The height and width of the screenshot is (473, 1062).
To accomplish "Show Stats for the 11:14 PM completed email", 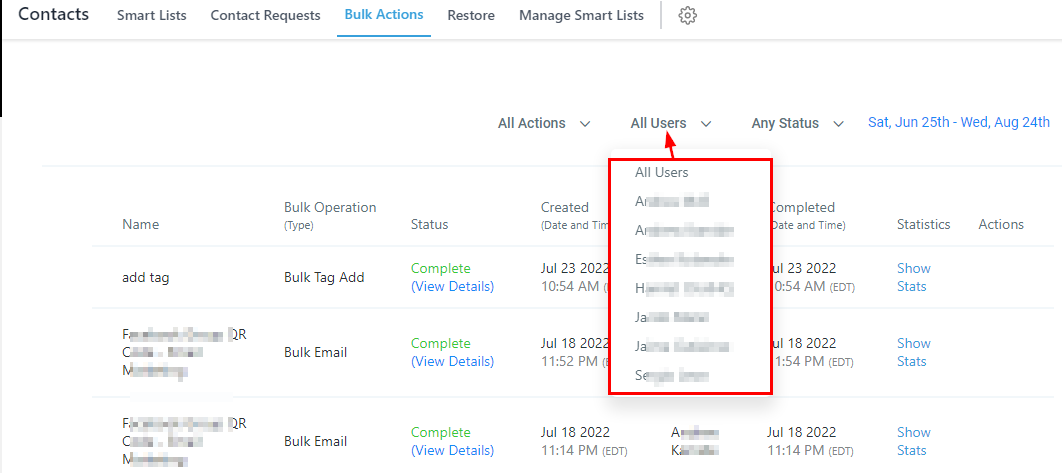I will tap(913, 441).
